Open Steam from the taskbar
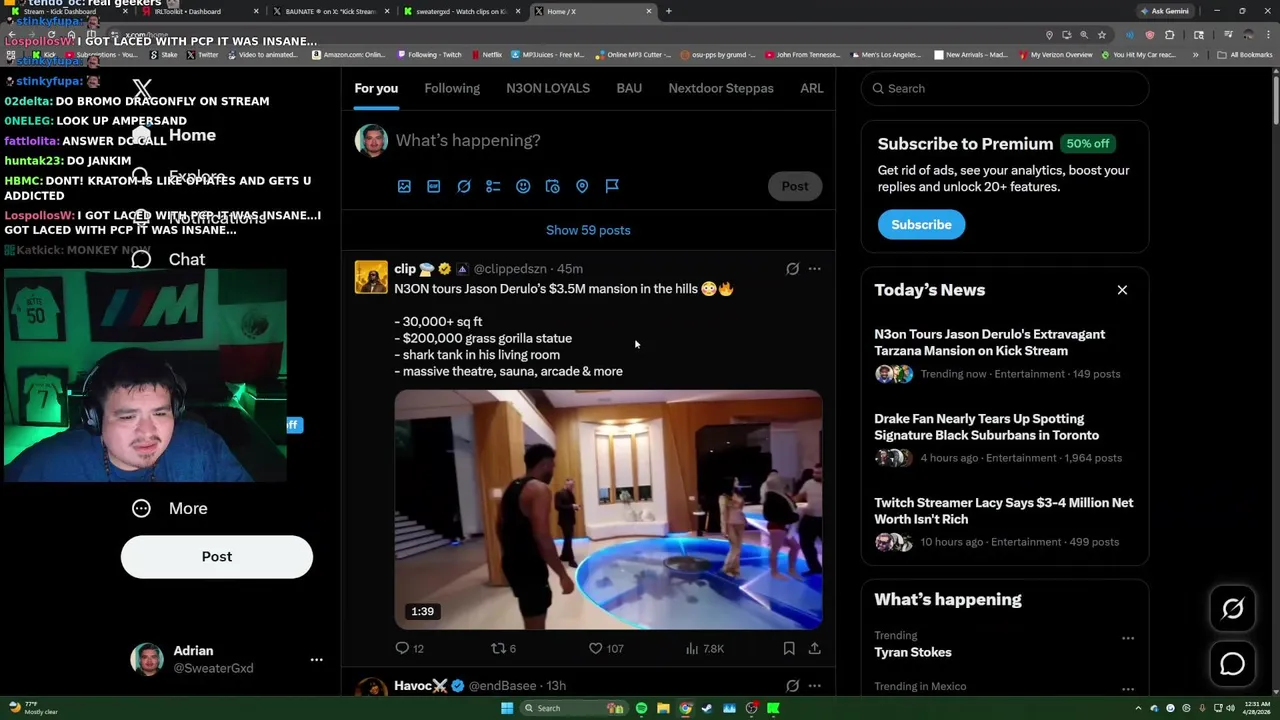The width and height of the screenshot is (1280, 720). click(x=707, y=708)
